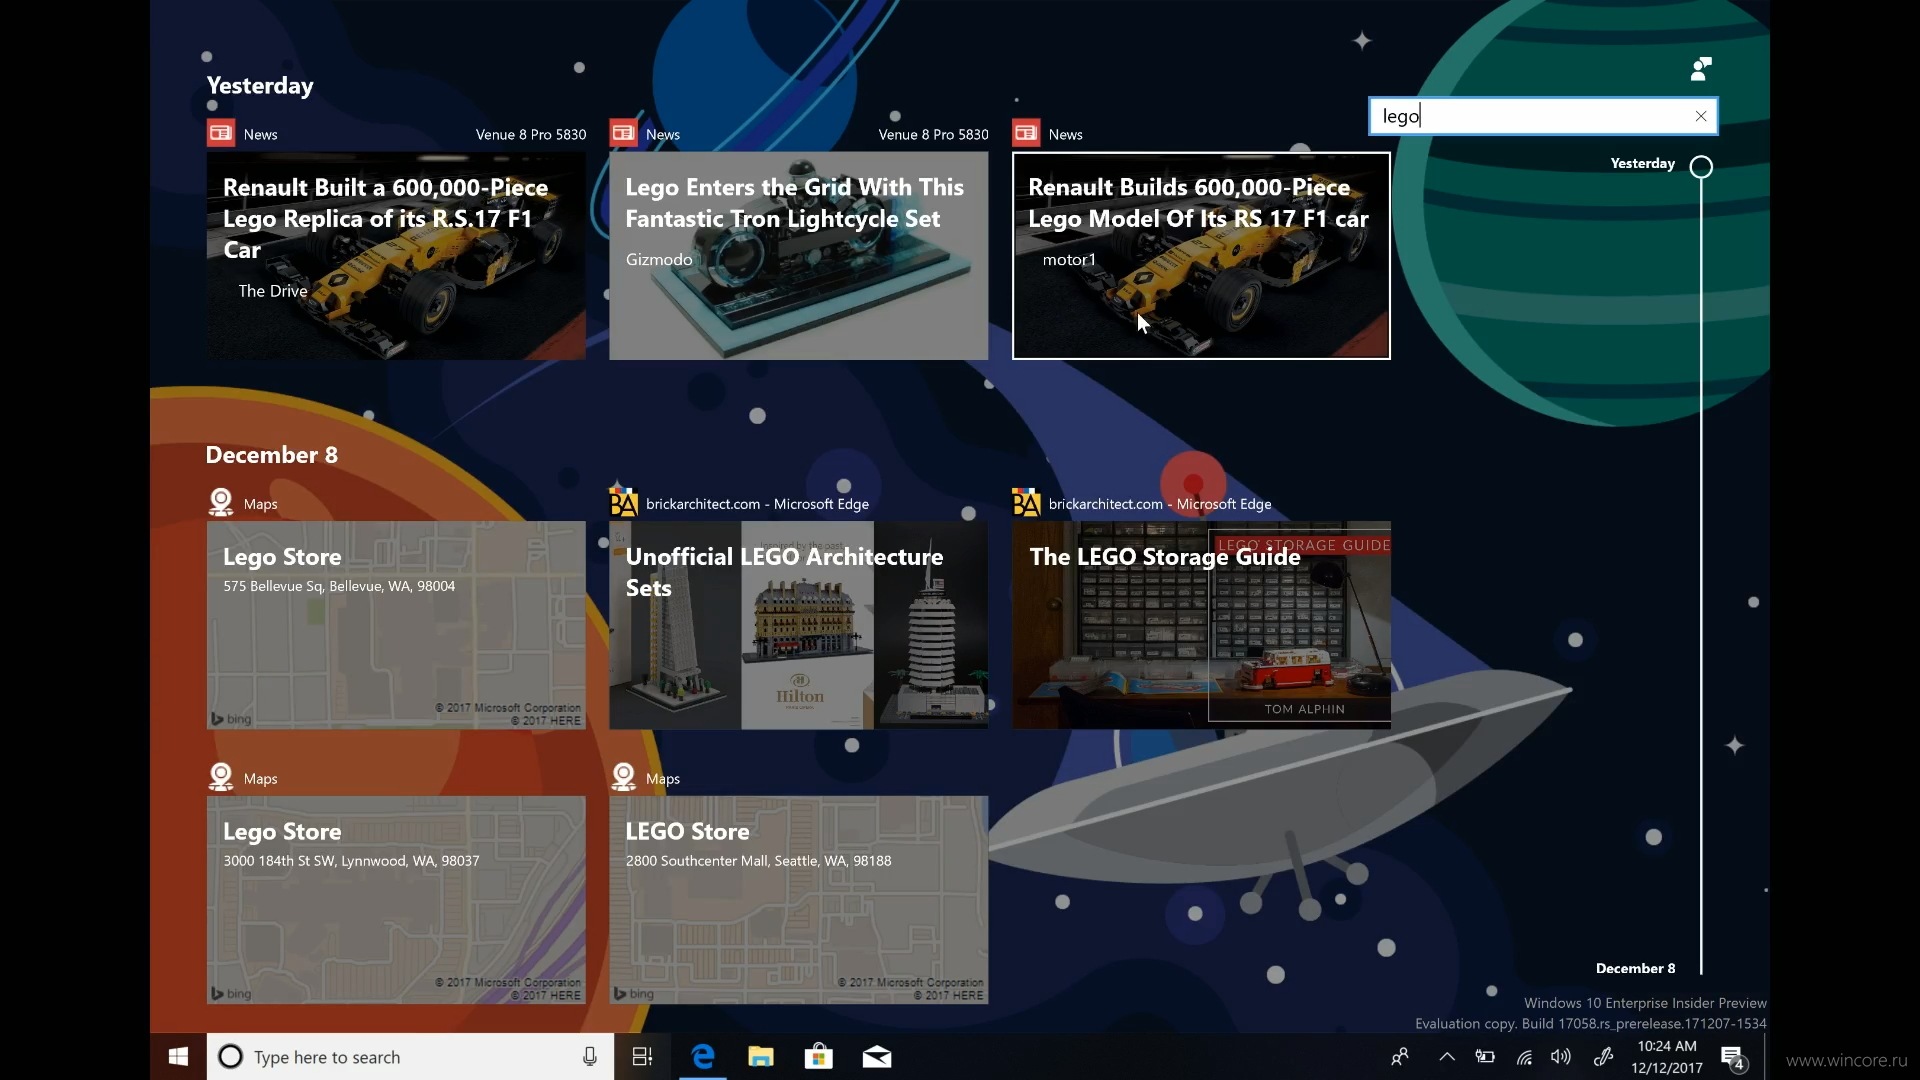1920x1080 pixels.
Task: Click the brickarchitect icon above LEGO Storage Guide
Action: pyautogui.click(x=1026, y=502)
